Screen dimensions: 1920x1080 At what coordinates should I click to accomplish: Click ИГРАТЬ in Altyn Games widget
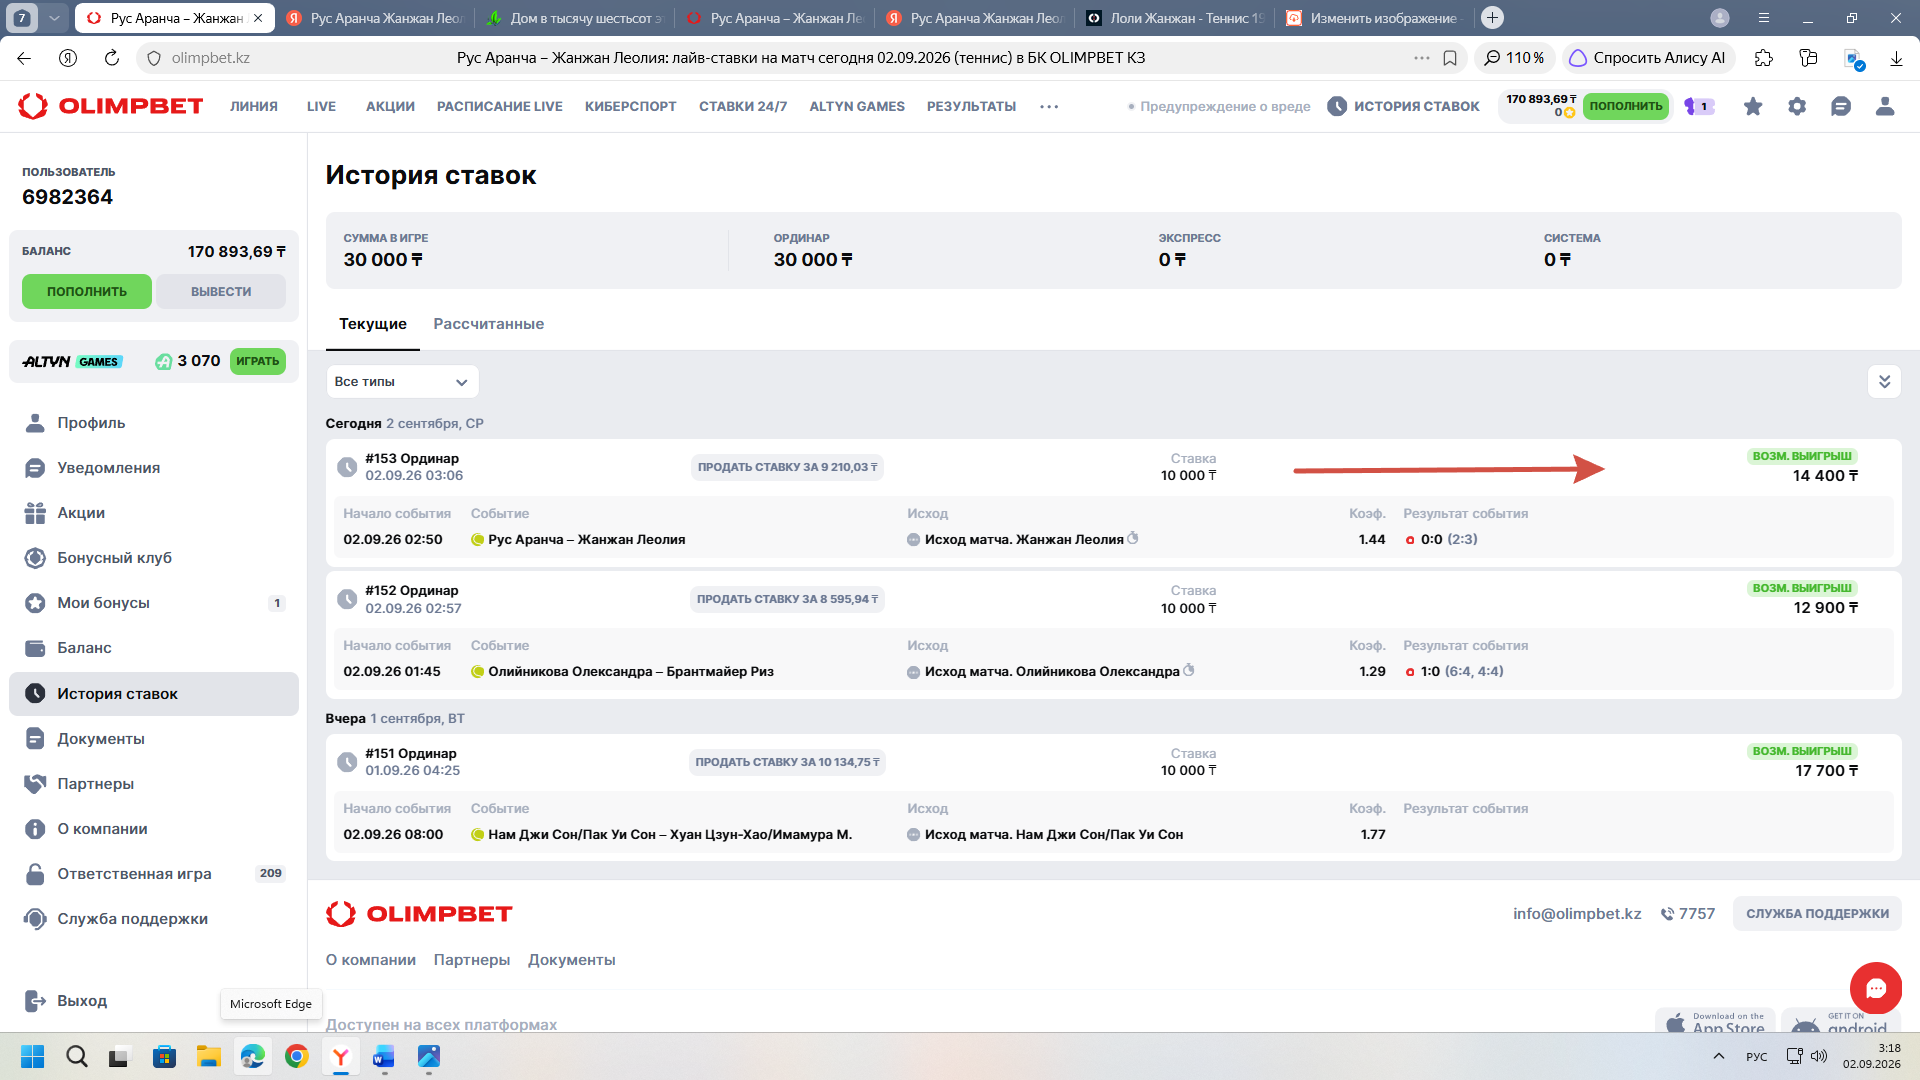pos(258,361)
